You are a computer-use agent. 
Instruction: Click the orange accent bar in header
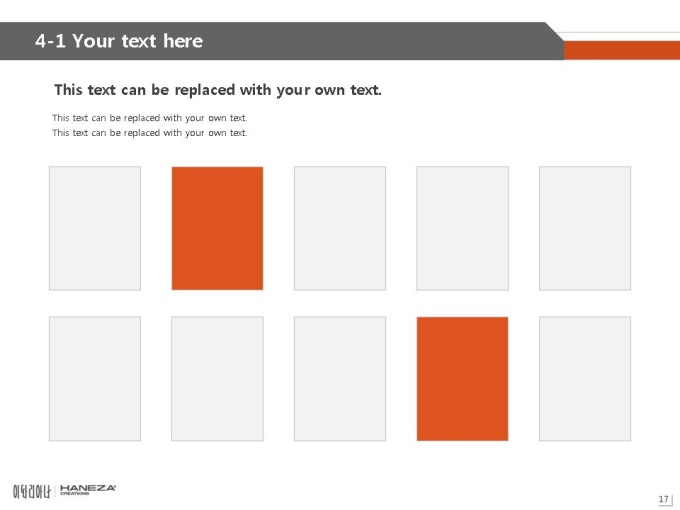point(622,50)
